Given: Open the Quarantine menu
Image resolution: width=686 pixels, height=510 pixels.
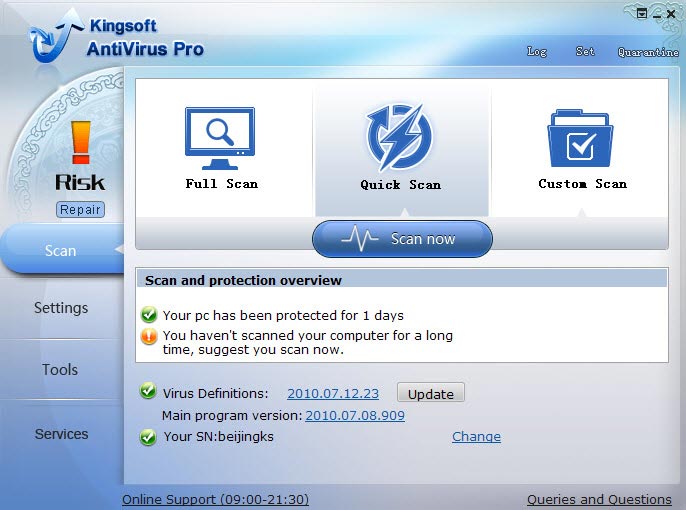Looking at the screenshot, I should pos(648,52).
